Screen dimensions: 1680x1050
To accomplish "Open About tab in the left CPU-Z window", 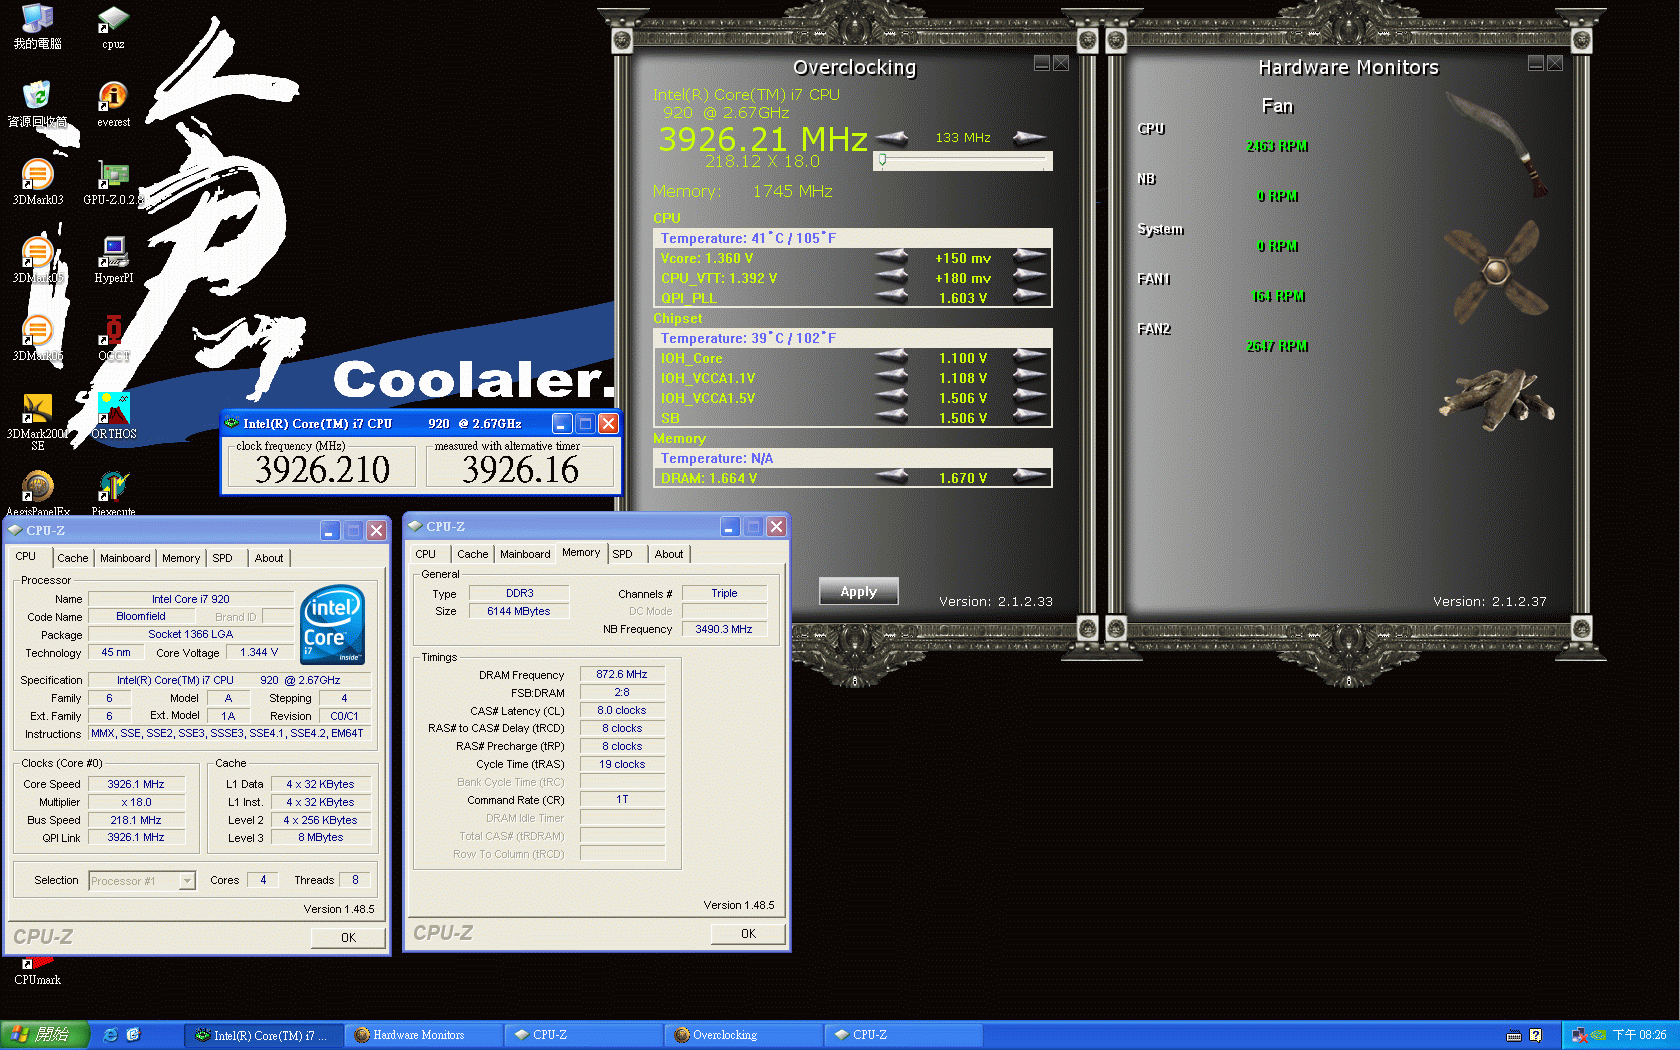I will pyautogui.click(x=269, y=558).
